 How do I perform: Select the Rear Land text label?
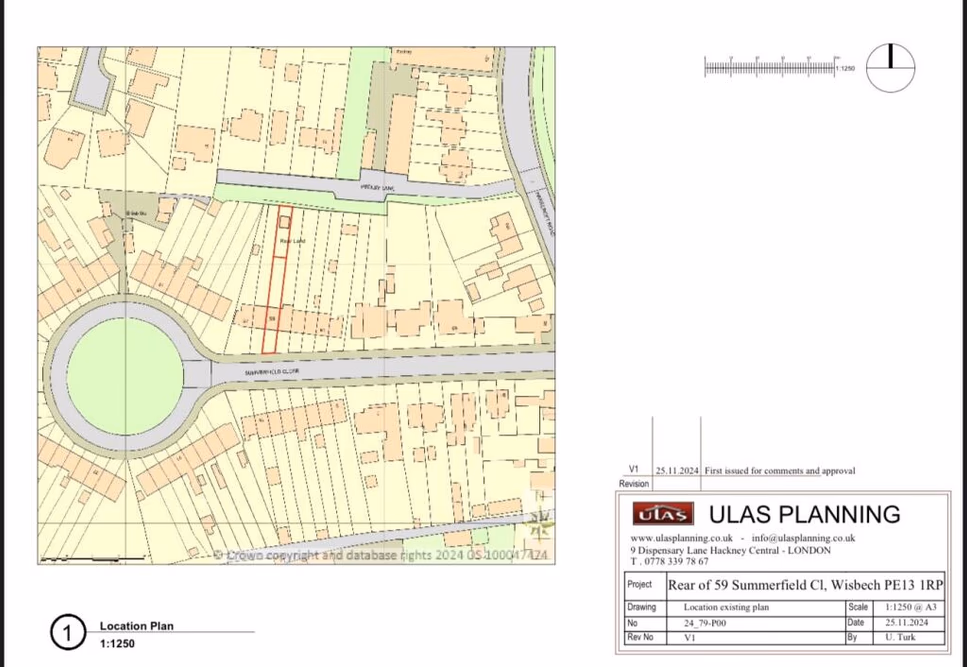pos(291,240)
